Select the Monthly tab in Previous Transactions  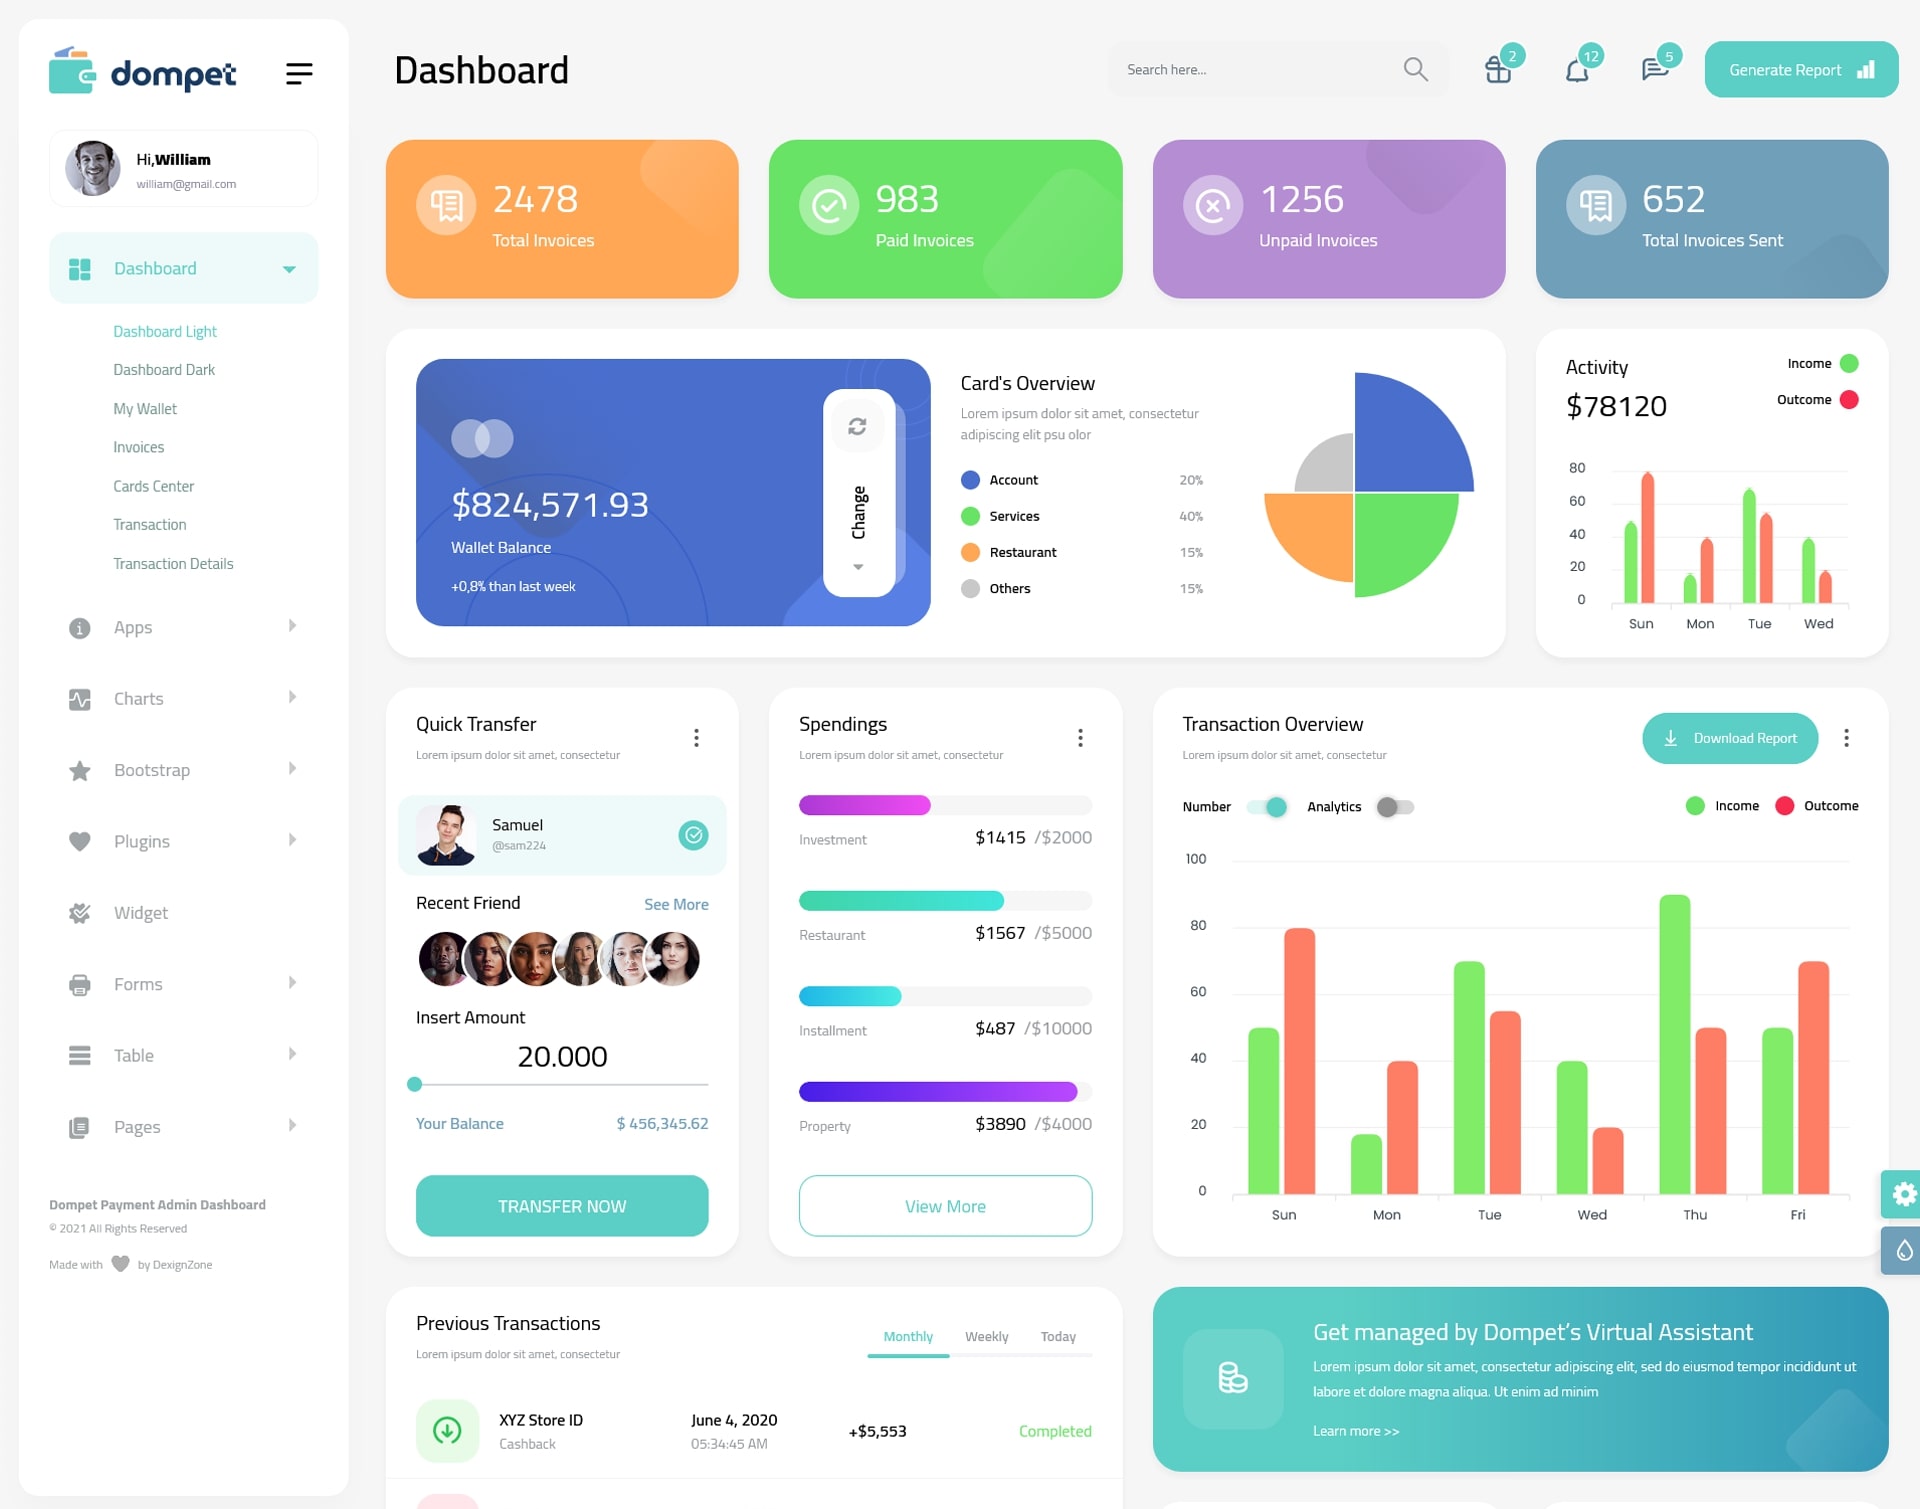click(907, 1334)
